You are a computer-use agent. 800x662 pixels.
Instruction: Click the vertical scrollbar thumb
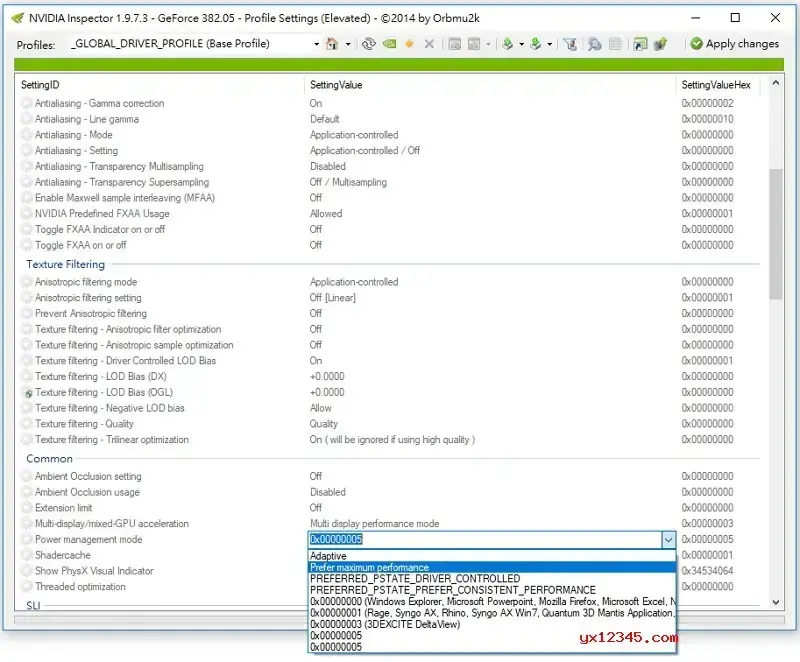tap(776, 234)
